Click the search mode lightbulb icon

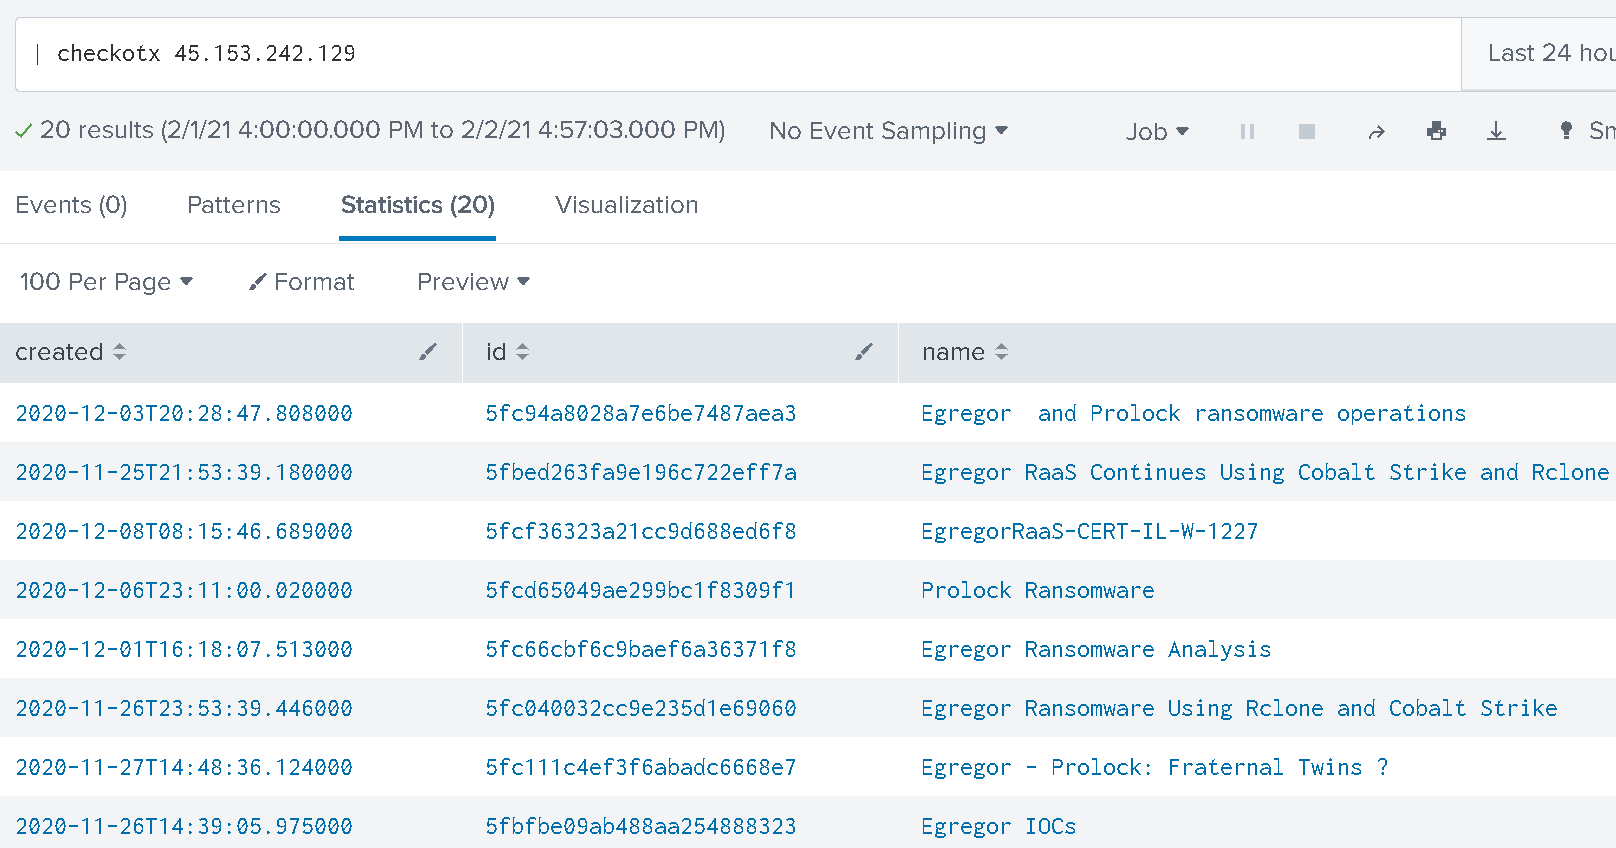1566,131
